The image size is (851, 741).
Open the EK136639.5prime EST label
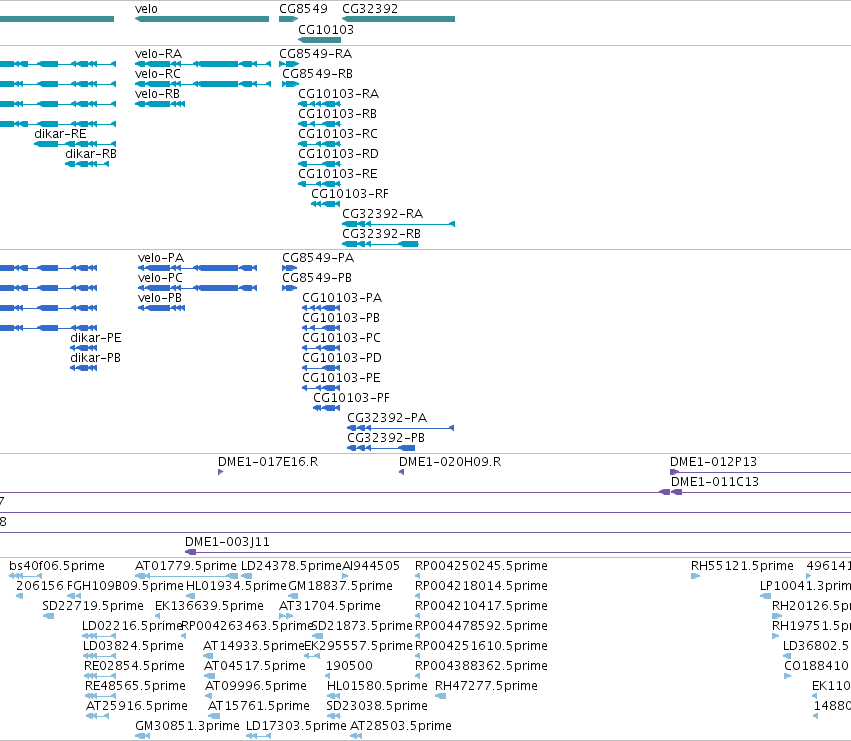(209, 606)
